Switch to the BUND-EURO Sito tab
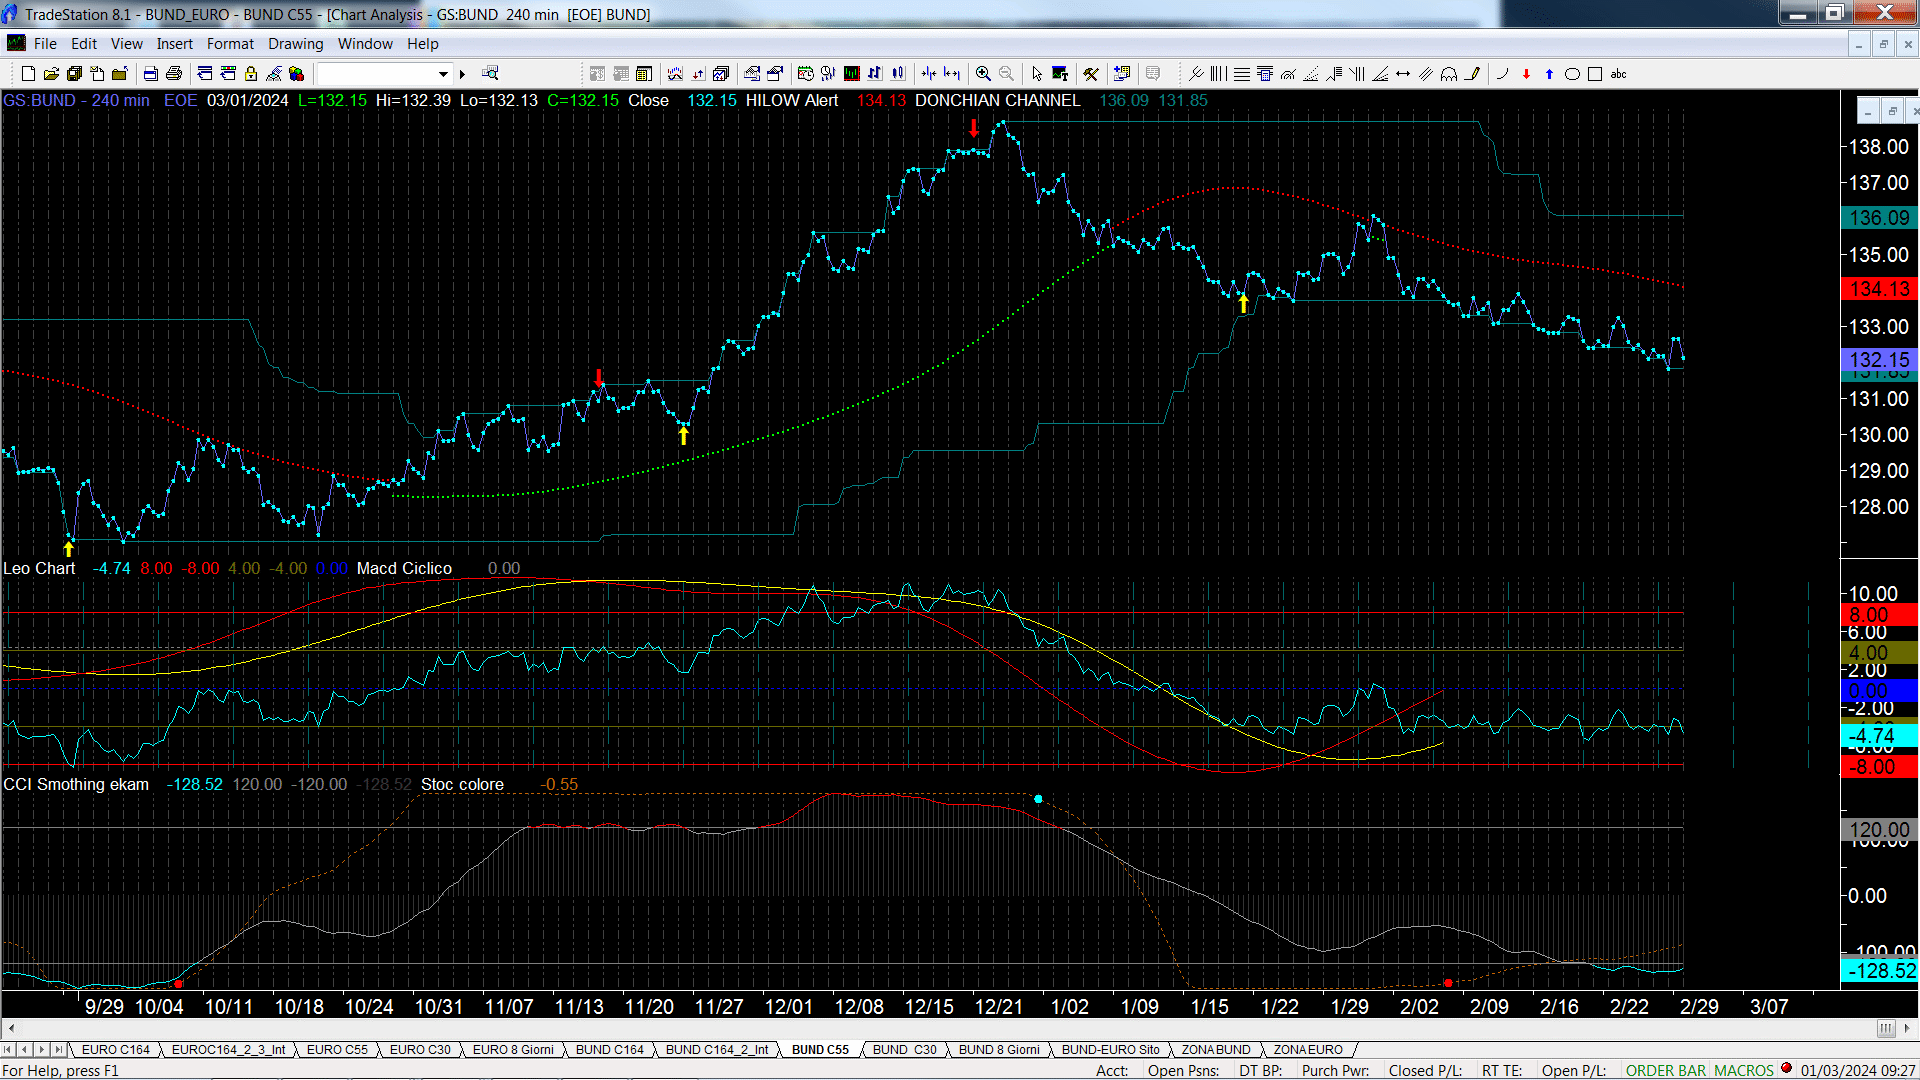This screenshot has height=1080, width=1920. 1110,1050
